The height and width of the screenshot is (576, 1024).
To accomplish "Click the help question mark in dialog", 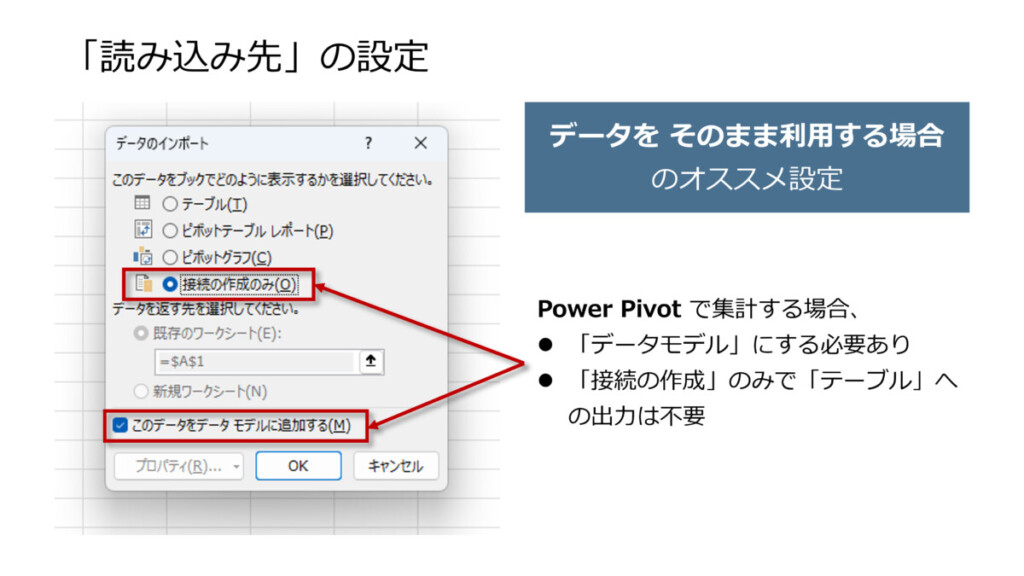I will point(368,143).
